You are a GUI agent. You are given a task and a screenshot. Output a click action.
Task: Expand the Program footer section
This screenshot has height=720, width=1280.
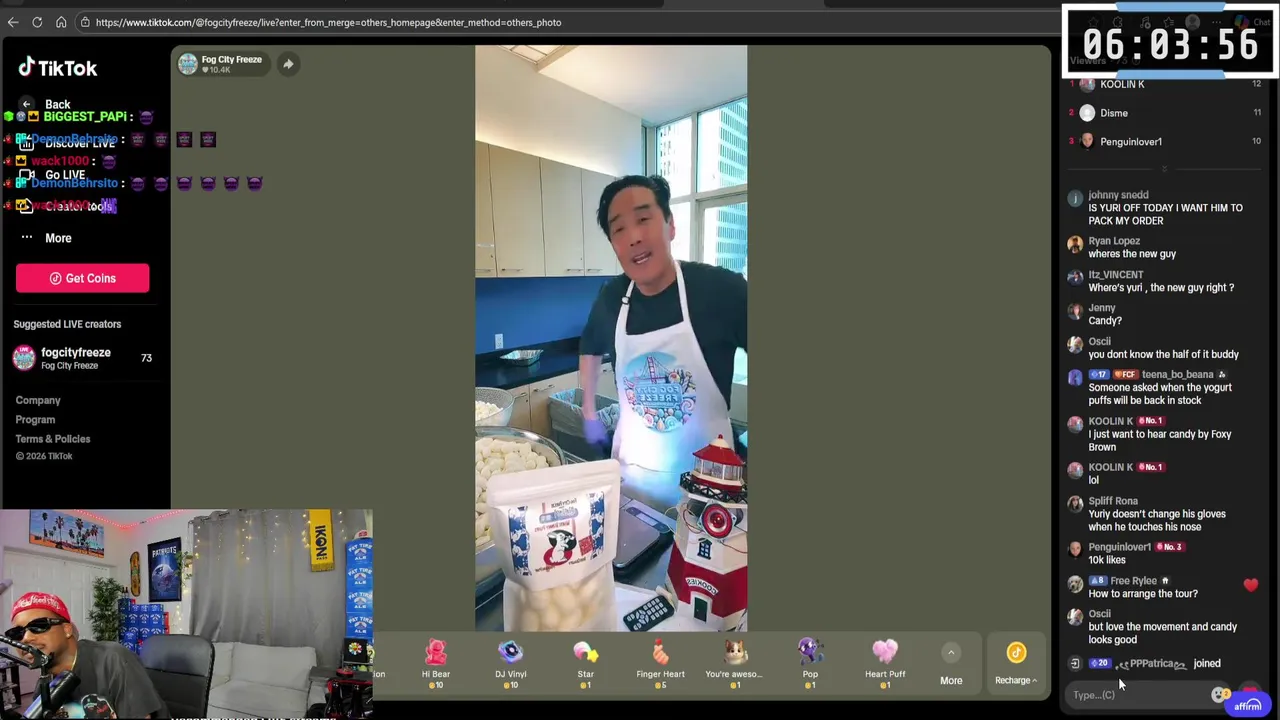pos(35,419)
